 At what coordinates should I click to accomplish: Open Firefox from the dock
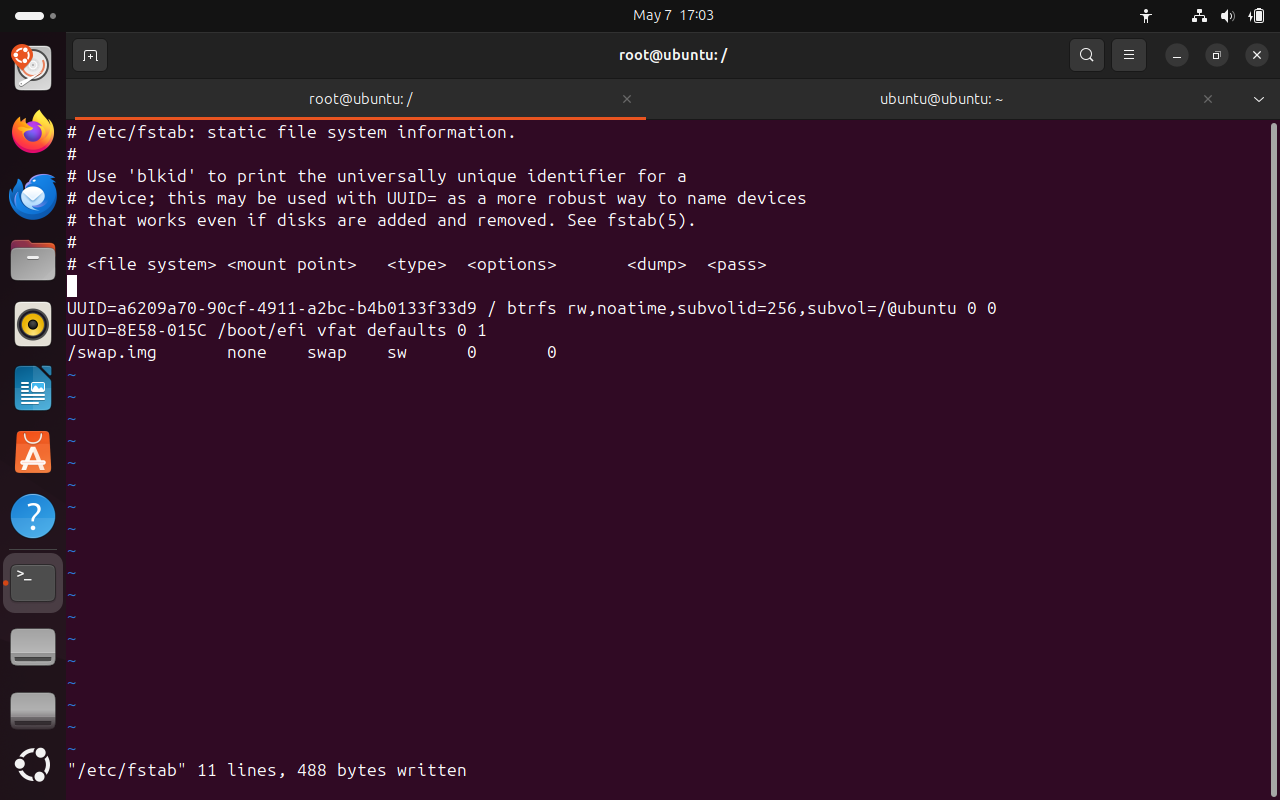click(x=33, y=131)
